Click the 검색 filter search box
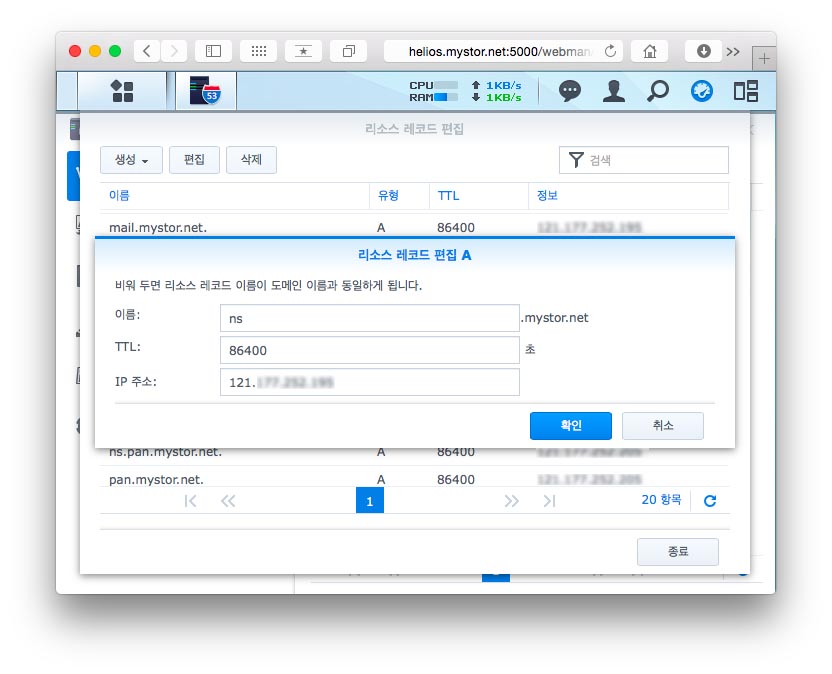 [654, 160]
